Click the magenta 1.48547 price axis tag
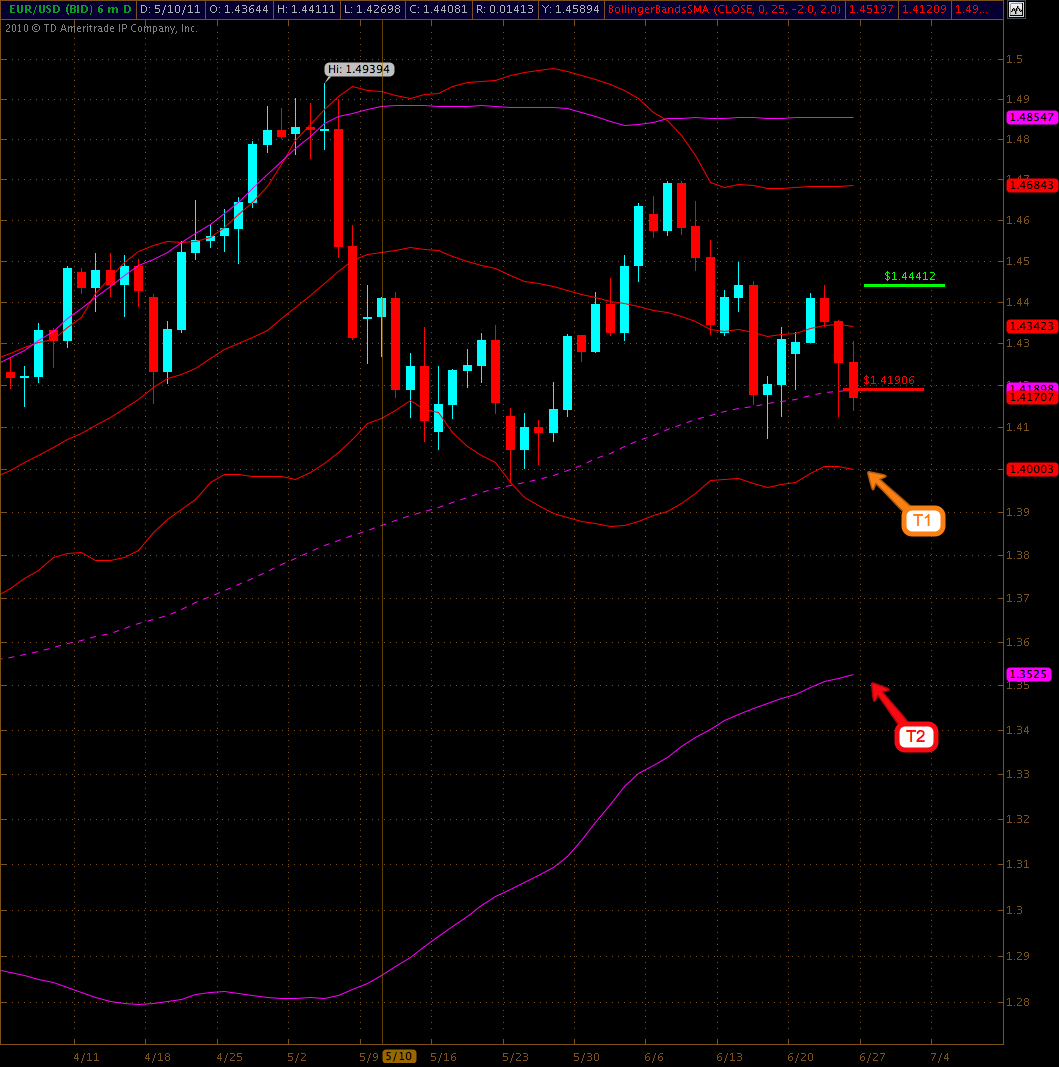The width and height of the screenshot is (1059, 1067). tap(1030, 117)
